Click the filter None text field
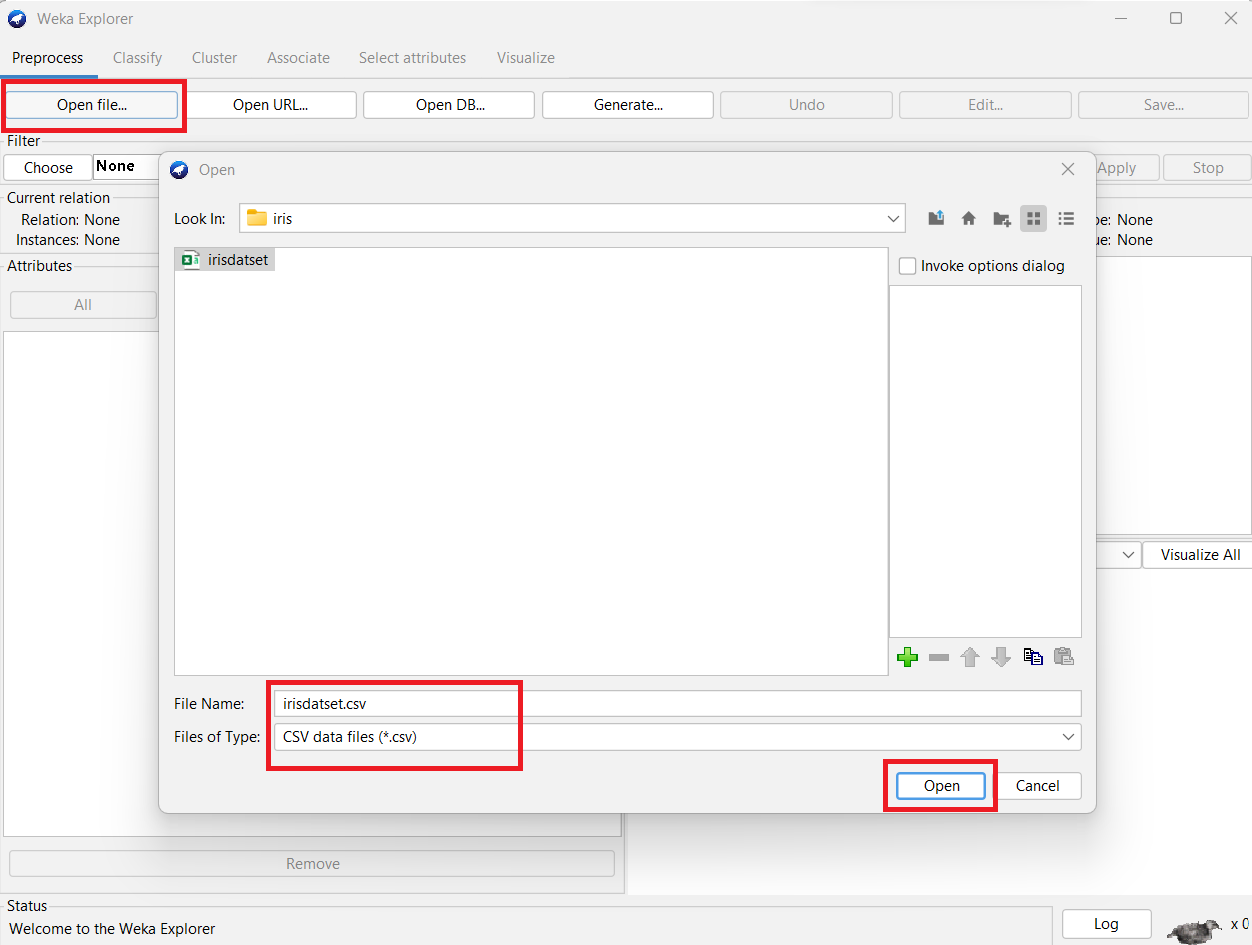This screenshot has height=945, width=1252. click(126, 167)
